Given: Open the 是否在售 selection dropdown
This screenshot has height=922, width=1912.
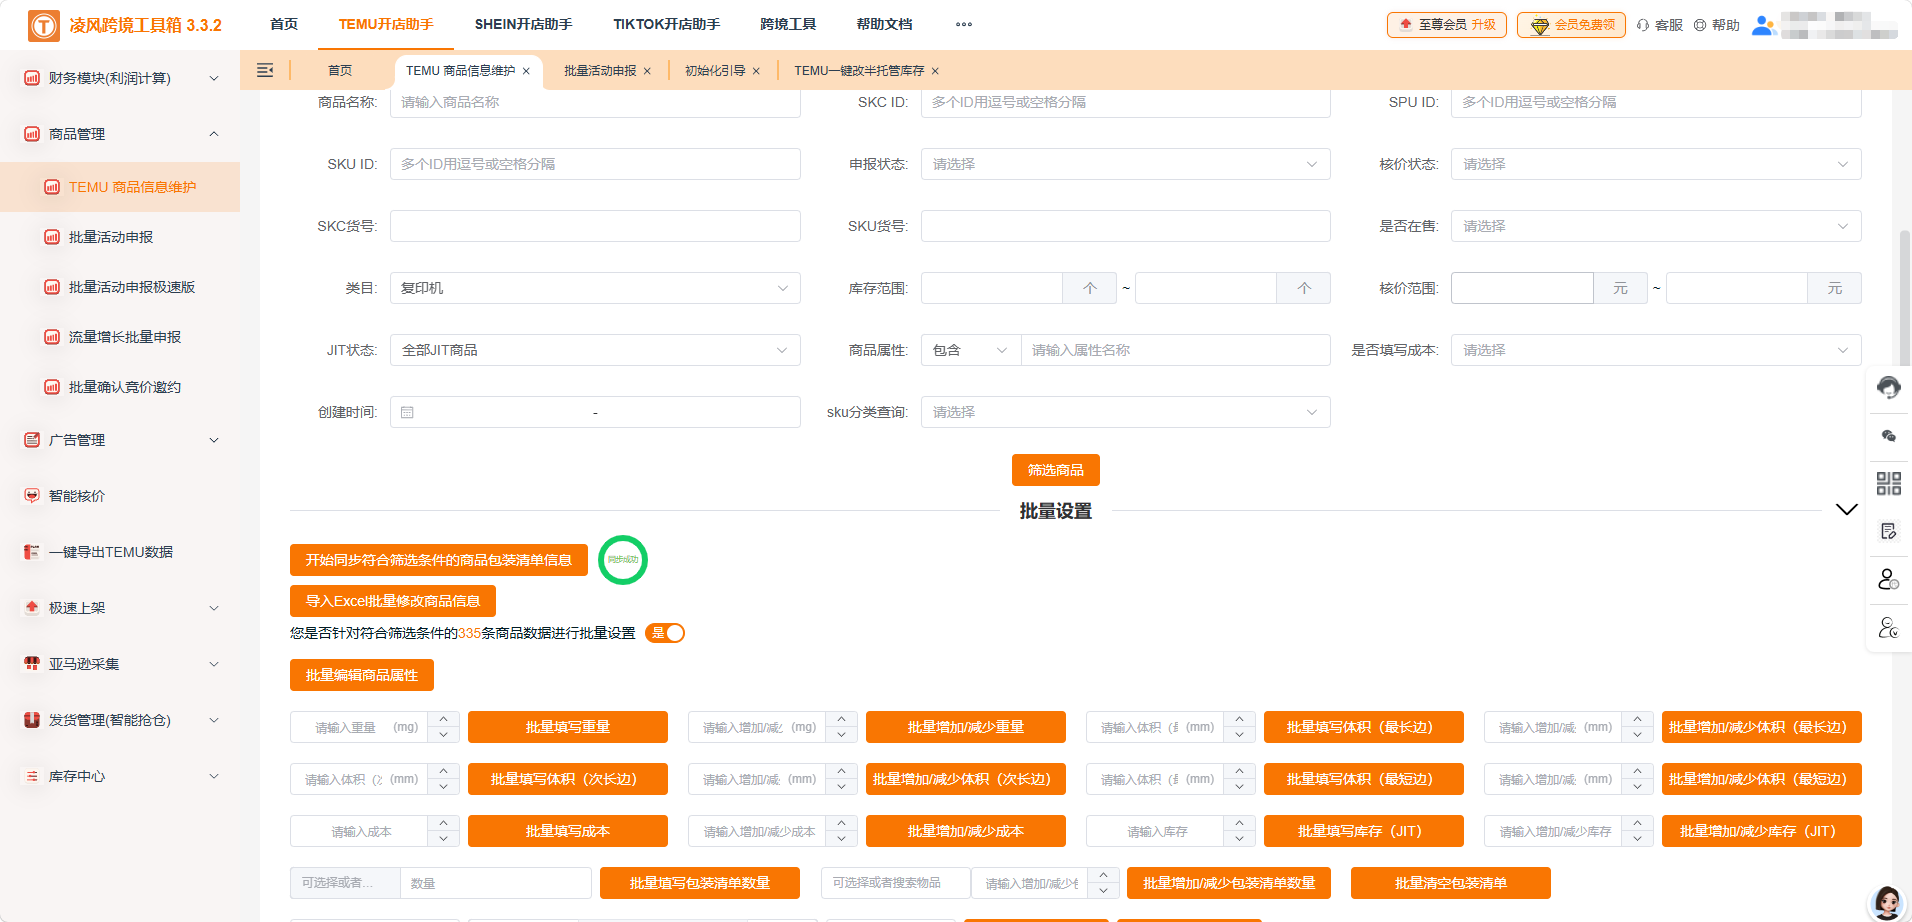Looking at the screenshot, I should [1655, 226].
